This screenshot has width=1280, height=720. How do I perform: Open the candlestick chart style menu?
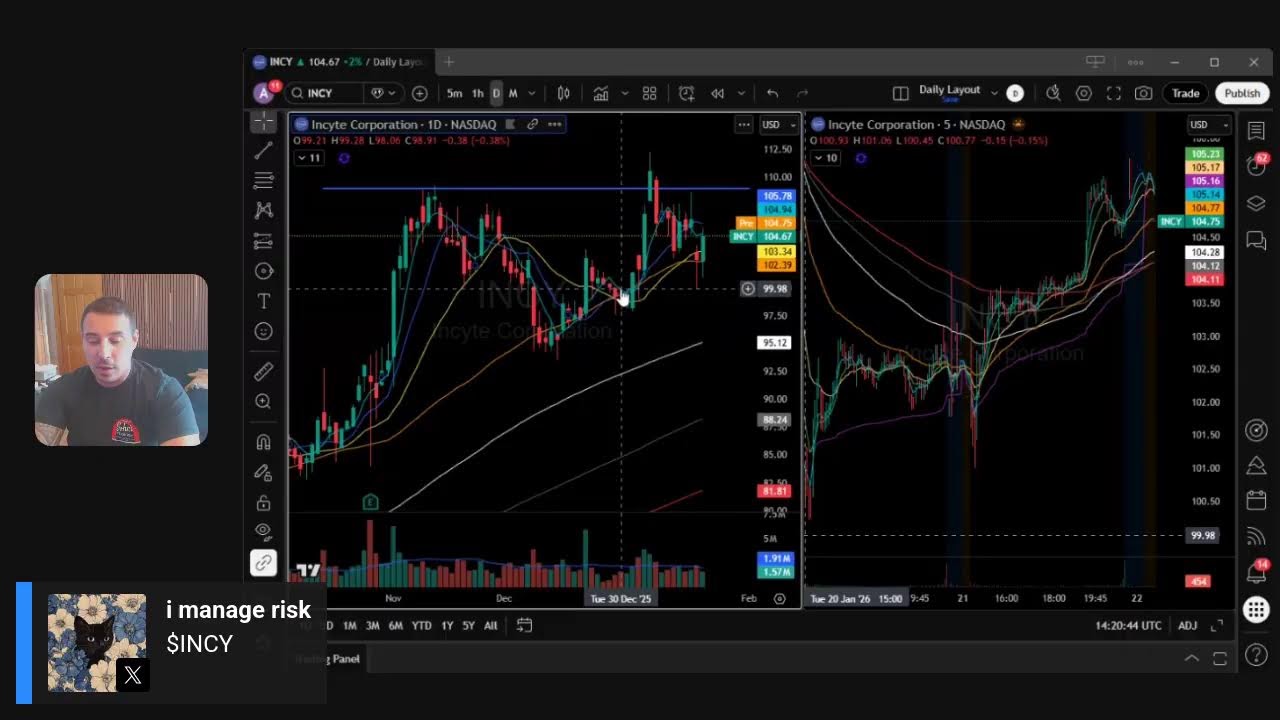[x=563, y=93]
